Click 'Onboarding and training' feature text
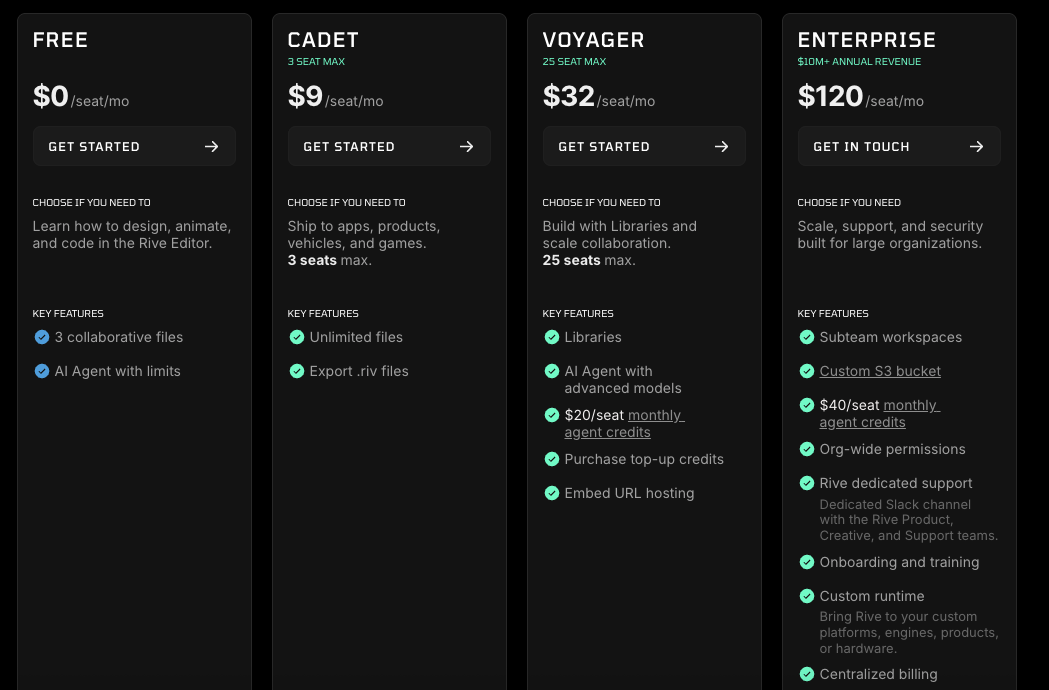The image size is (1049, 690). tap(899, 562)
